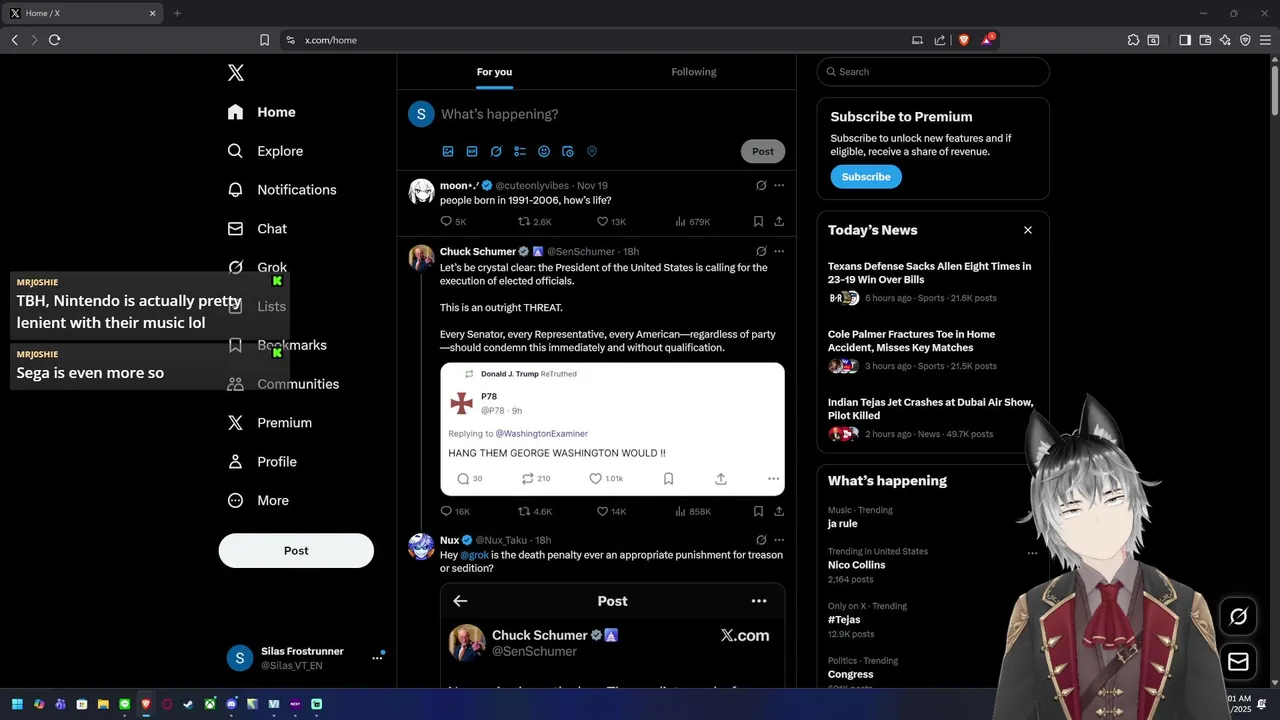Image resolution: width=1280 pixels, height=720 pixels.
Task: Click back arrow in embedded Post image
Action: coord(460,601)
